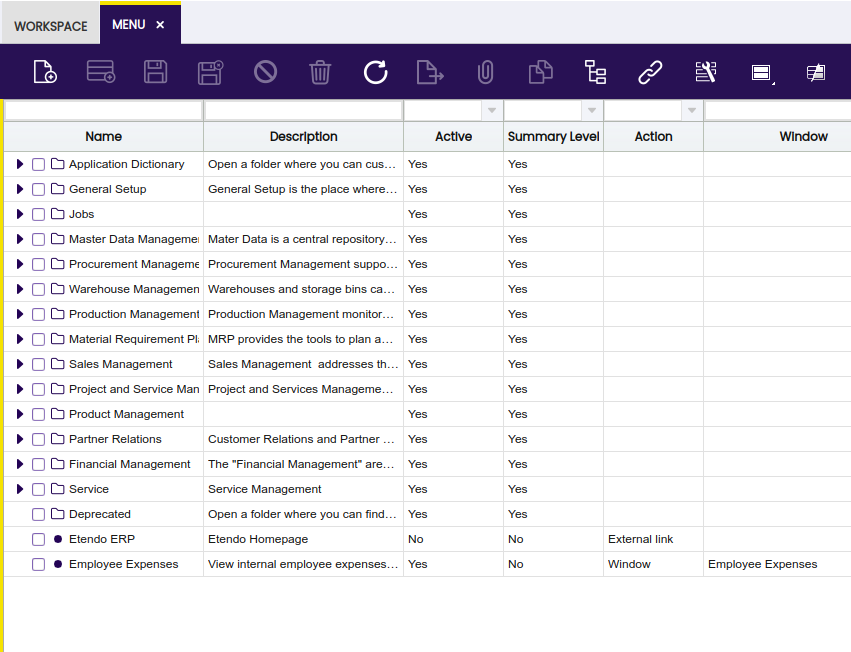
Task: Expand the Warehouse Management node
Action: click(x=20, y=289)
